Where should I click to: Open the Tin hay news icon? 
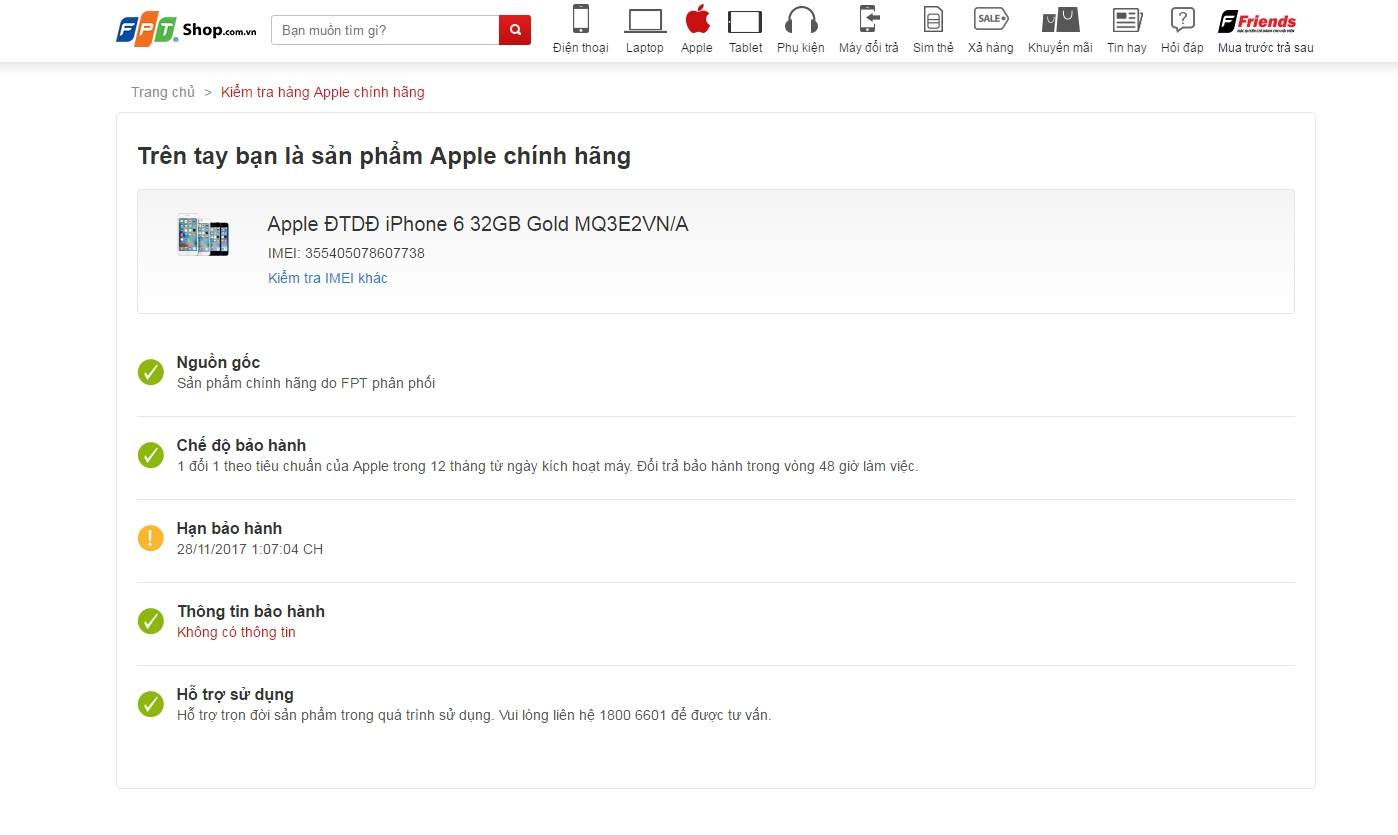tap(1127, 21)
